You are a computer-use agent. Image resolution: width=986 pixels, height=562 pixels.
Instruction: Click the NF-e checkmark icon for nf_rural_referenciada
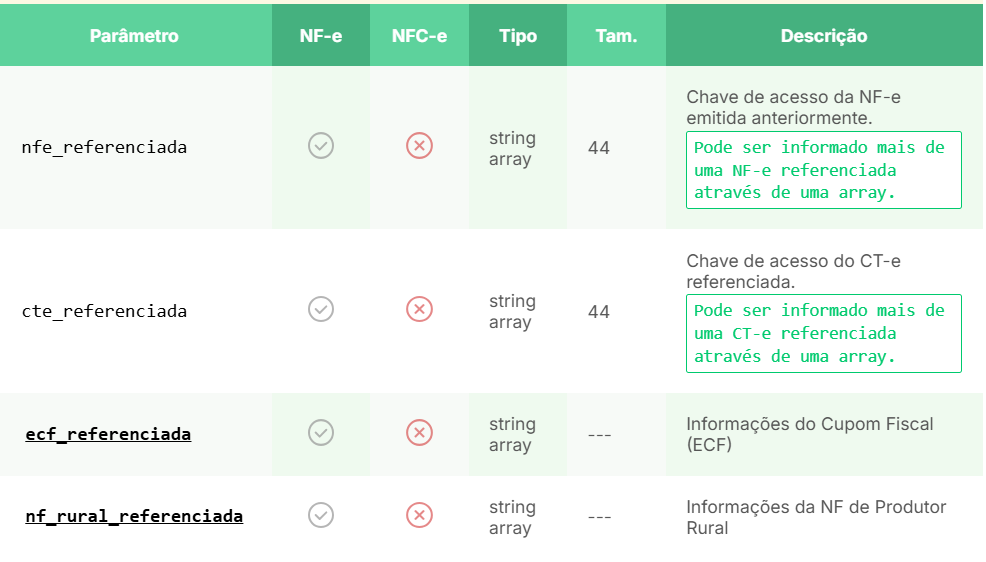point(321,515)
